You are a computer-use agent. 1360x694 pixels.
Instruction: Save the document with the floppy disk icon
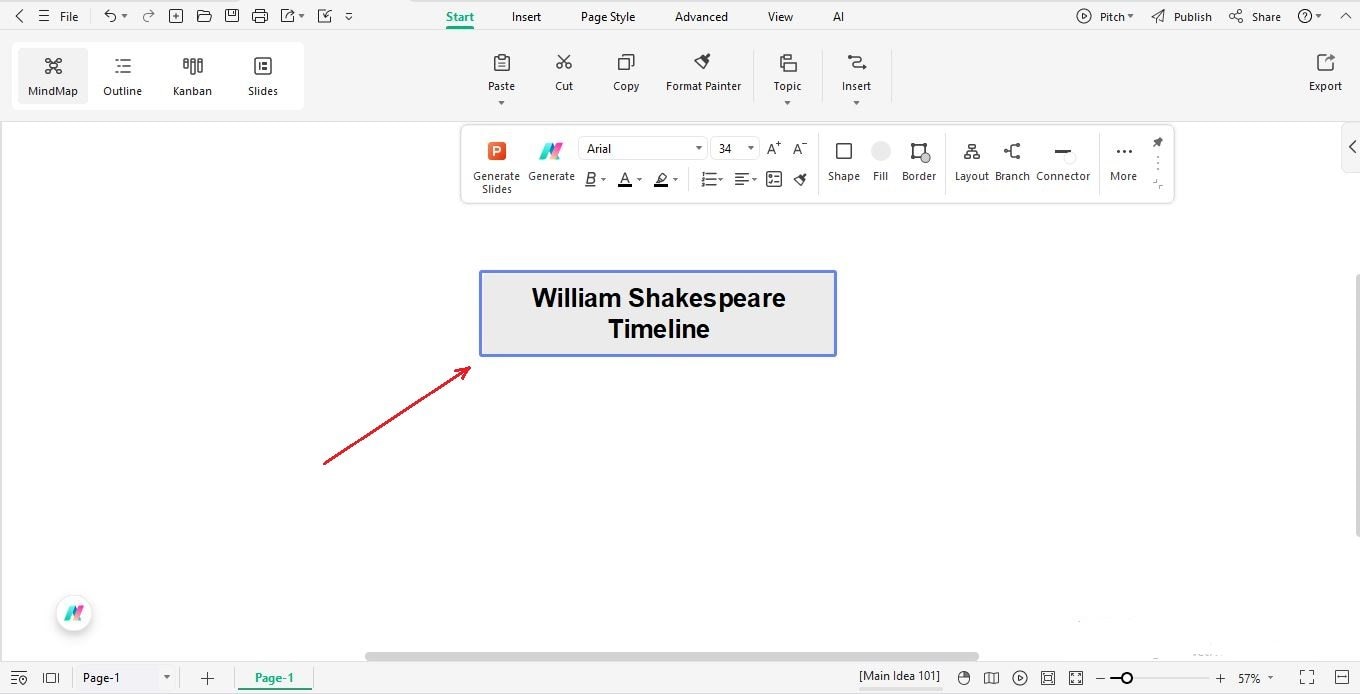pyautogui.click(x=232, y=16)
